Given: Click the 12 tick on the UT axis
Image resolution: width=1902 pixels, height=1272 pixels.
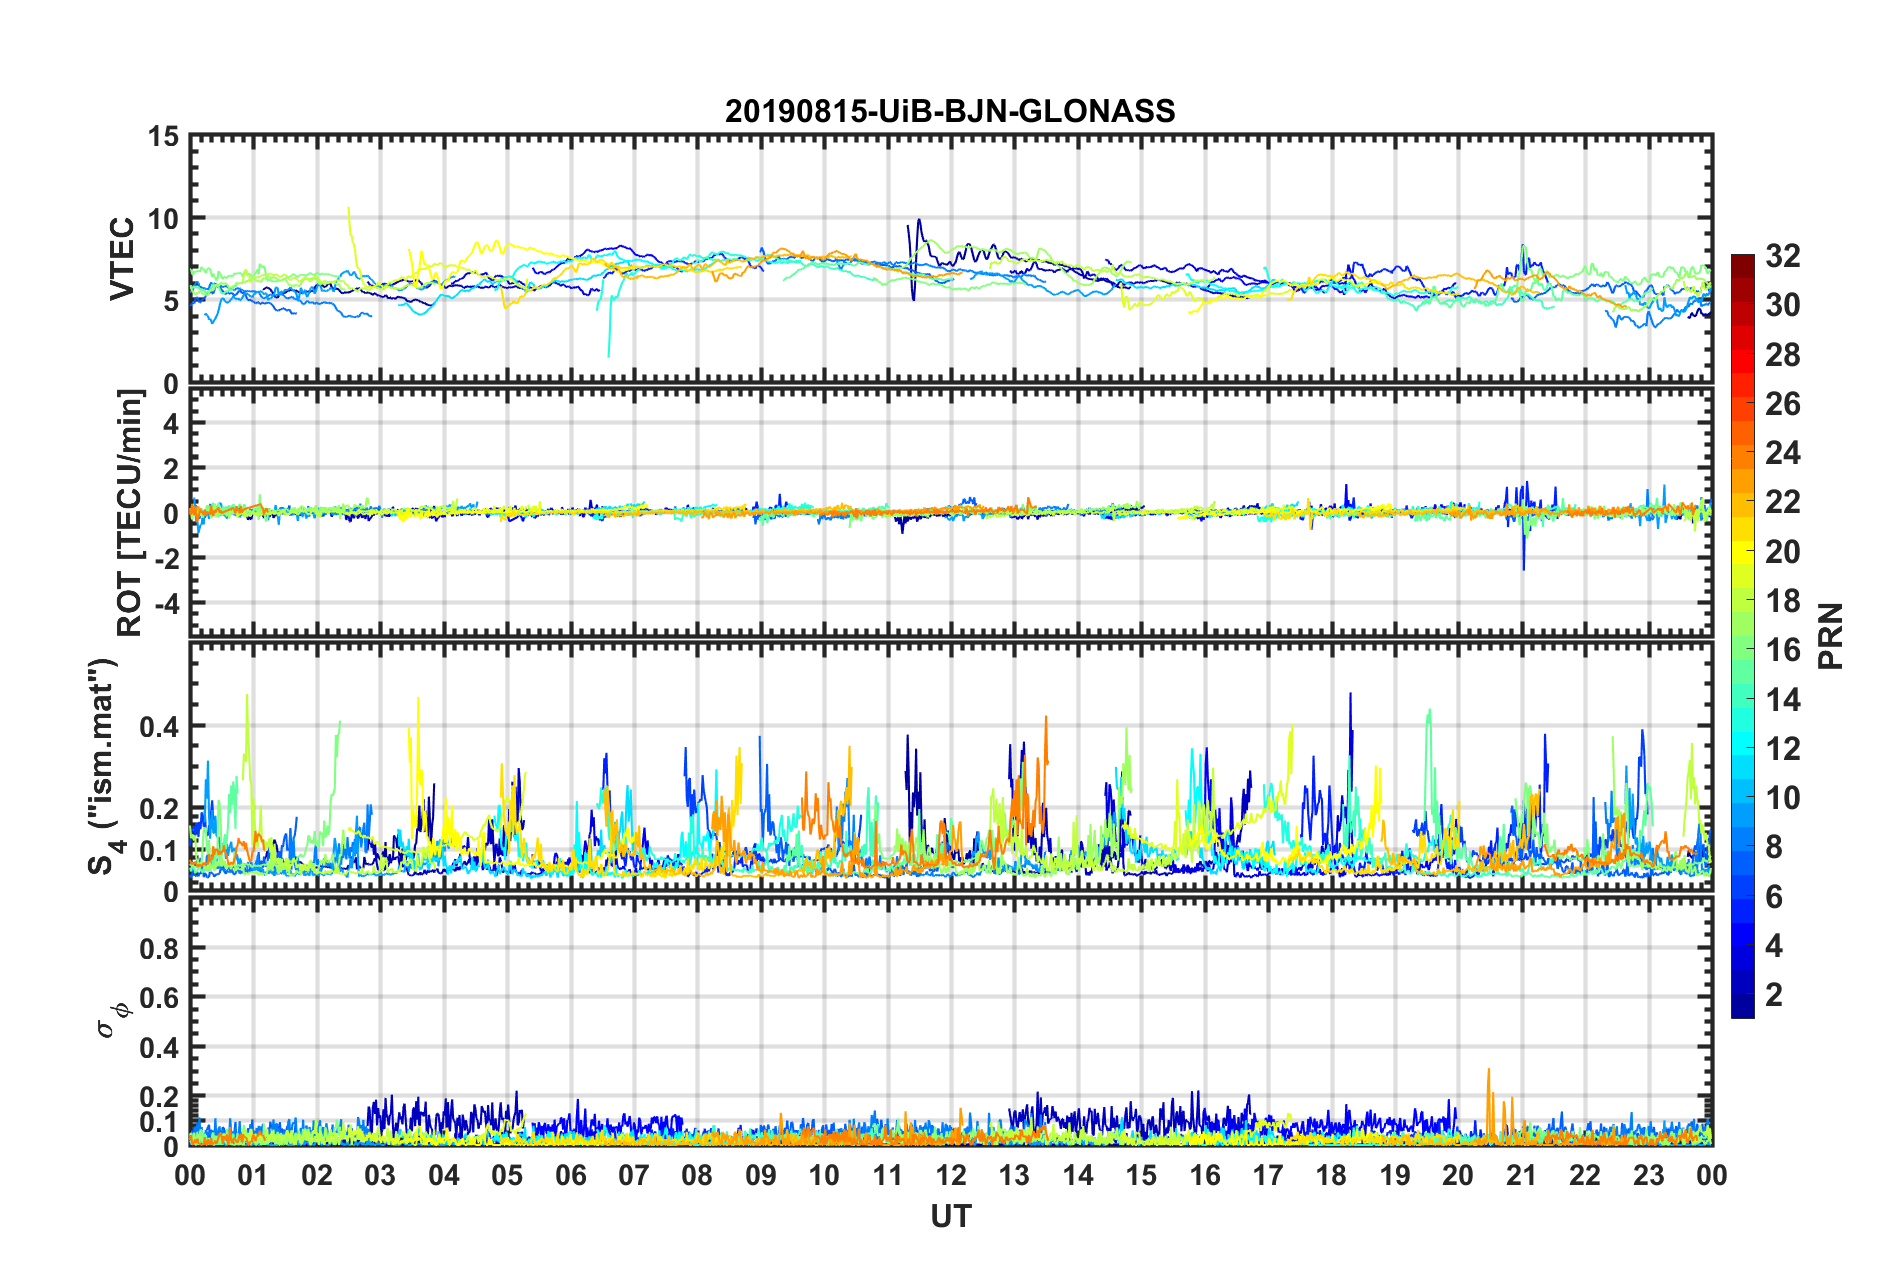Looking at the screenshot, I should click(951, 1175).
